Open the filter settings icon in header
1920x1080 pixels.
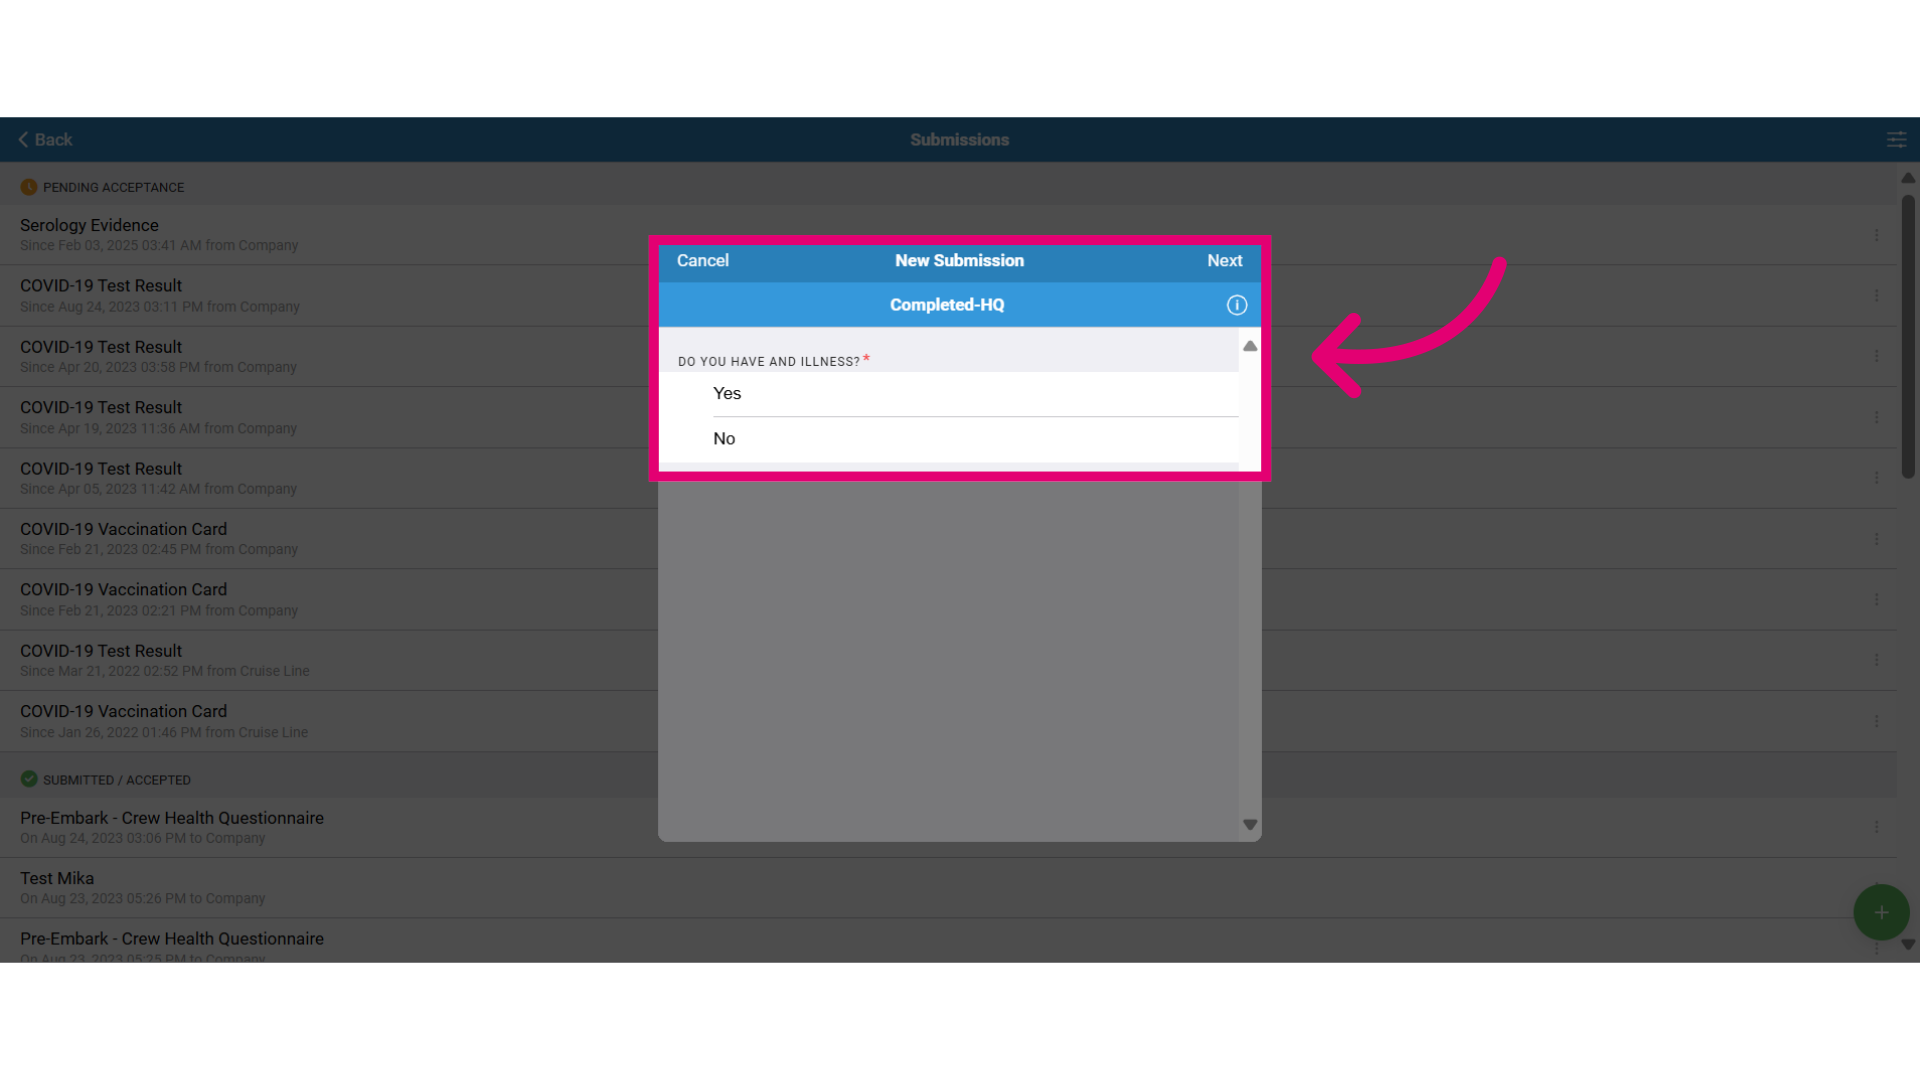point(1896,140)
